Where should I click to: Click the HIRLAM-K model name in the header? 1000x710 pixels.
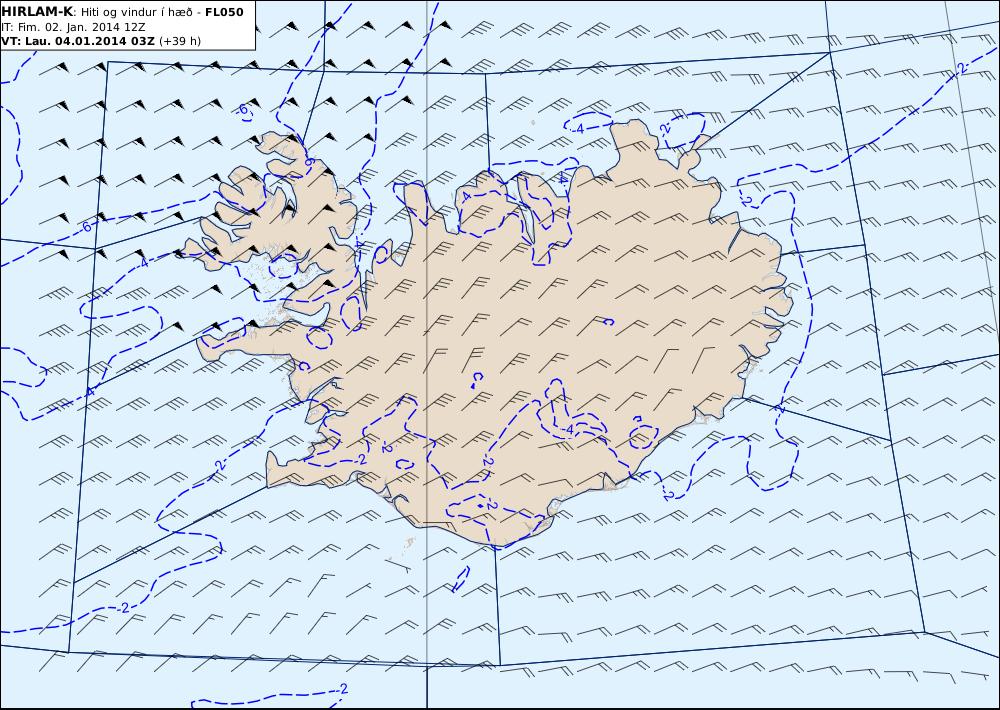38,12
